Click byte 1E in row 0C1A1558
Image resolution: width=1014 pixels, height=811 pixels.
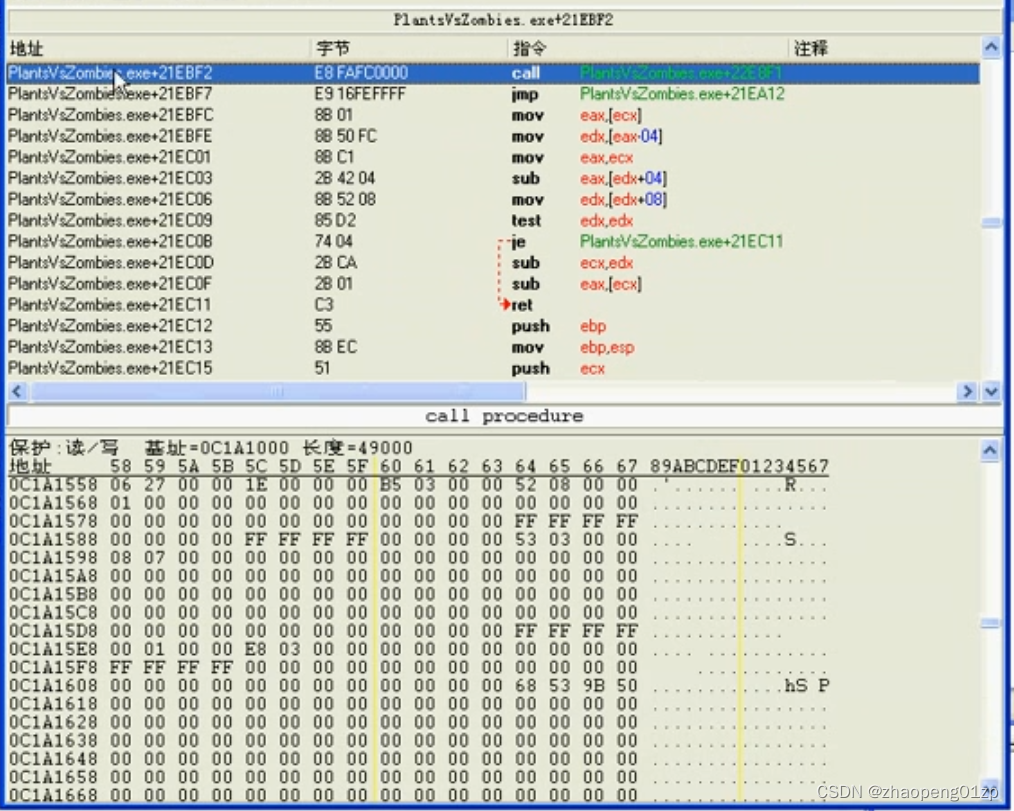[255, 485]
